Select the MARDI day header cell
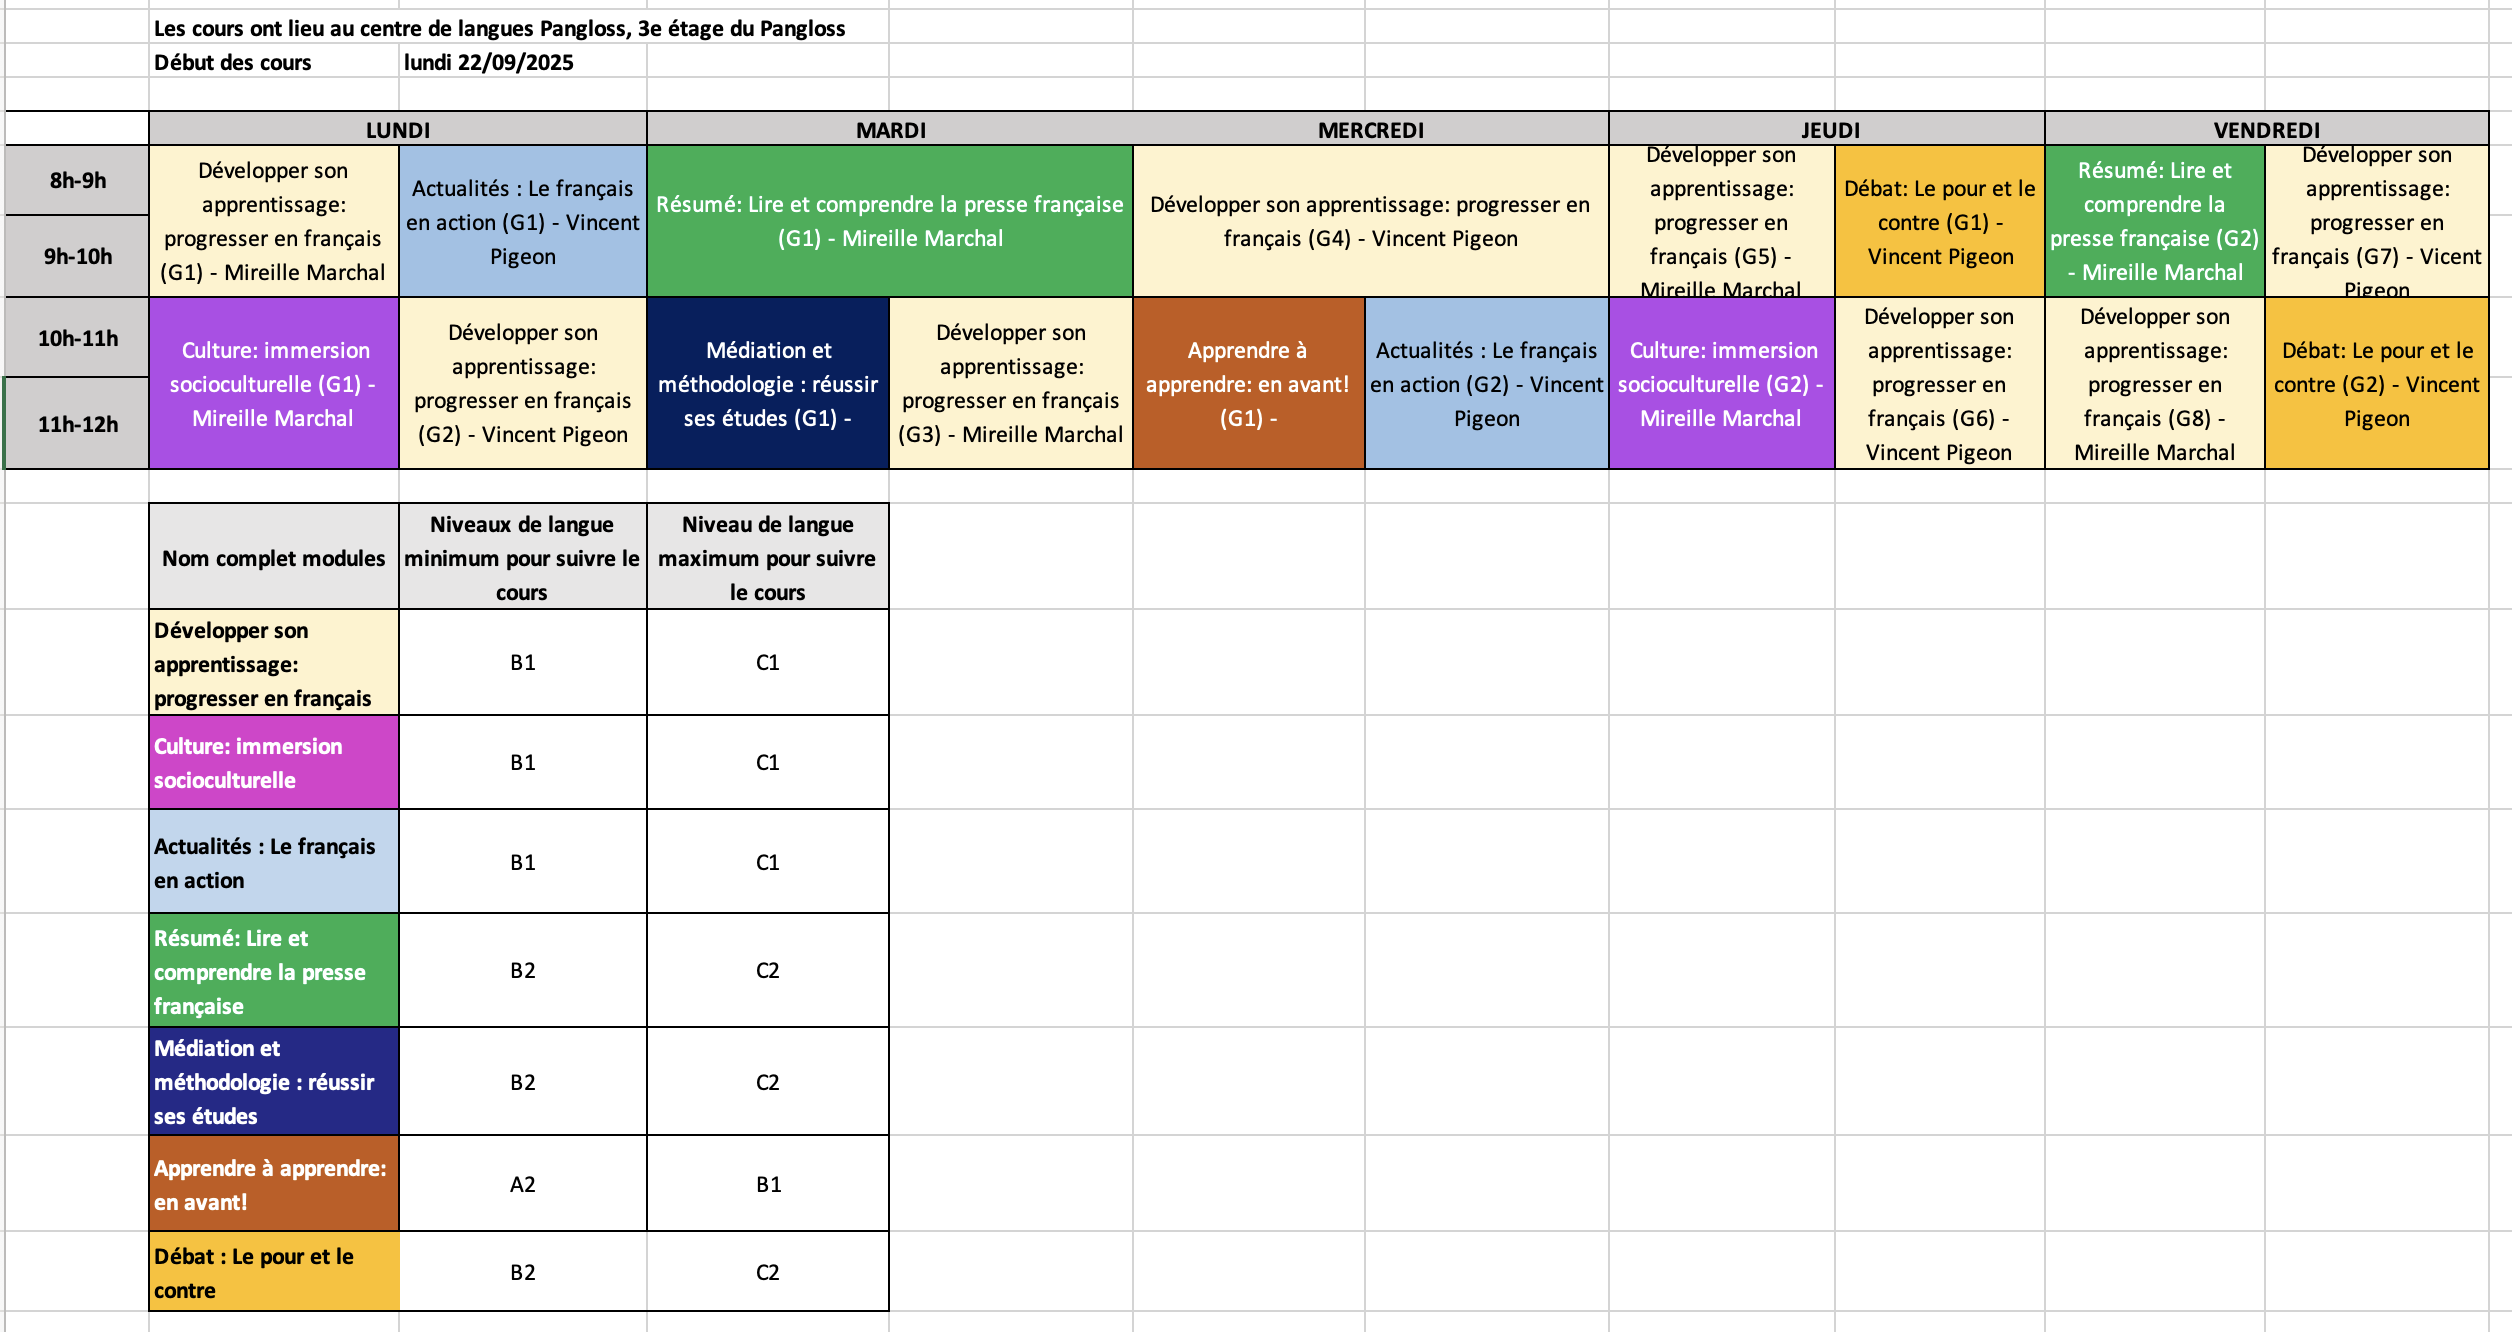The image size is (2512, 1332). (x=890, y=129)
